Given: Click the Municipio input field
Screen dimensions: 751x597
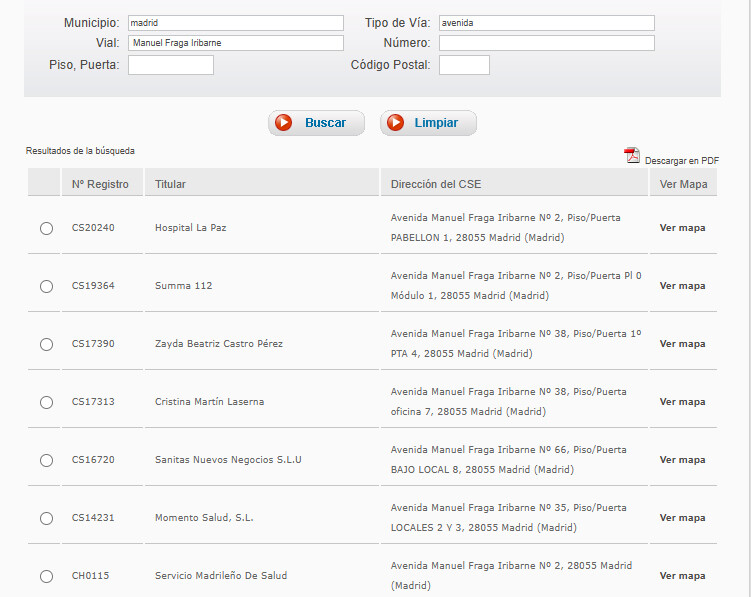Looking at the screenshot, I should point(235,23).
